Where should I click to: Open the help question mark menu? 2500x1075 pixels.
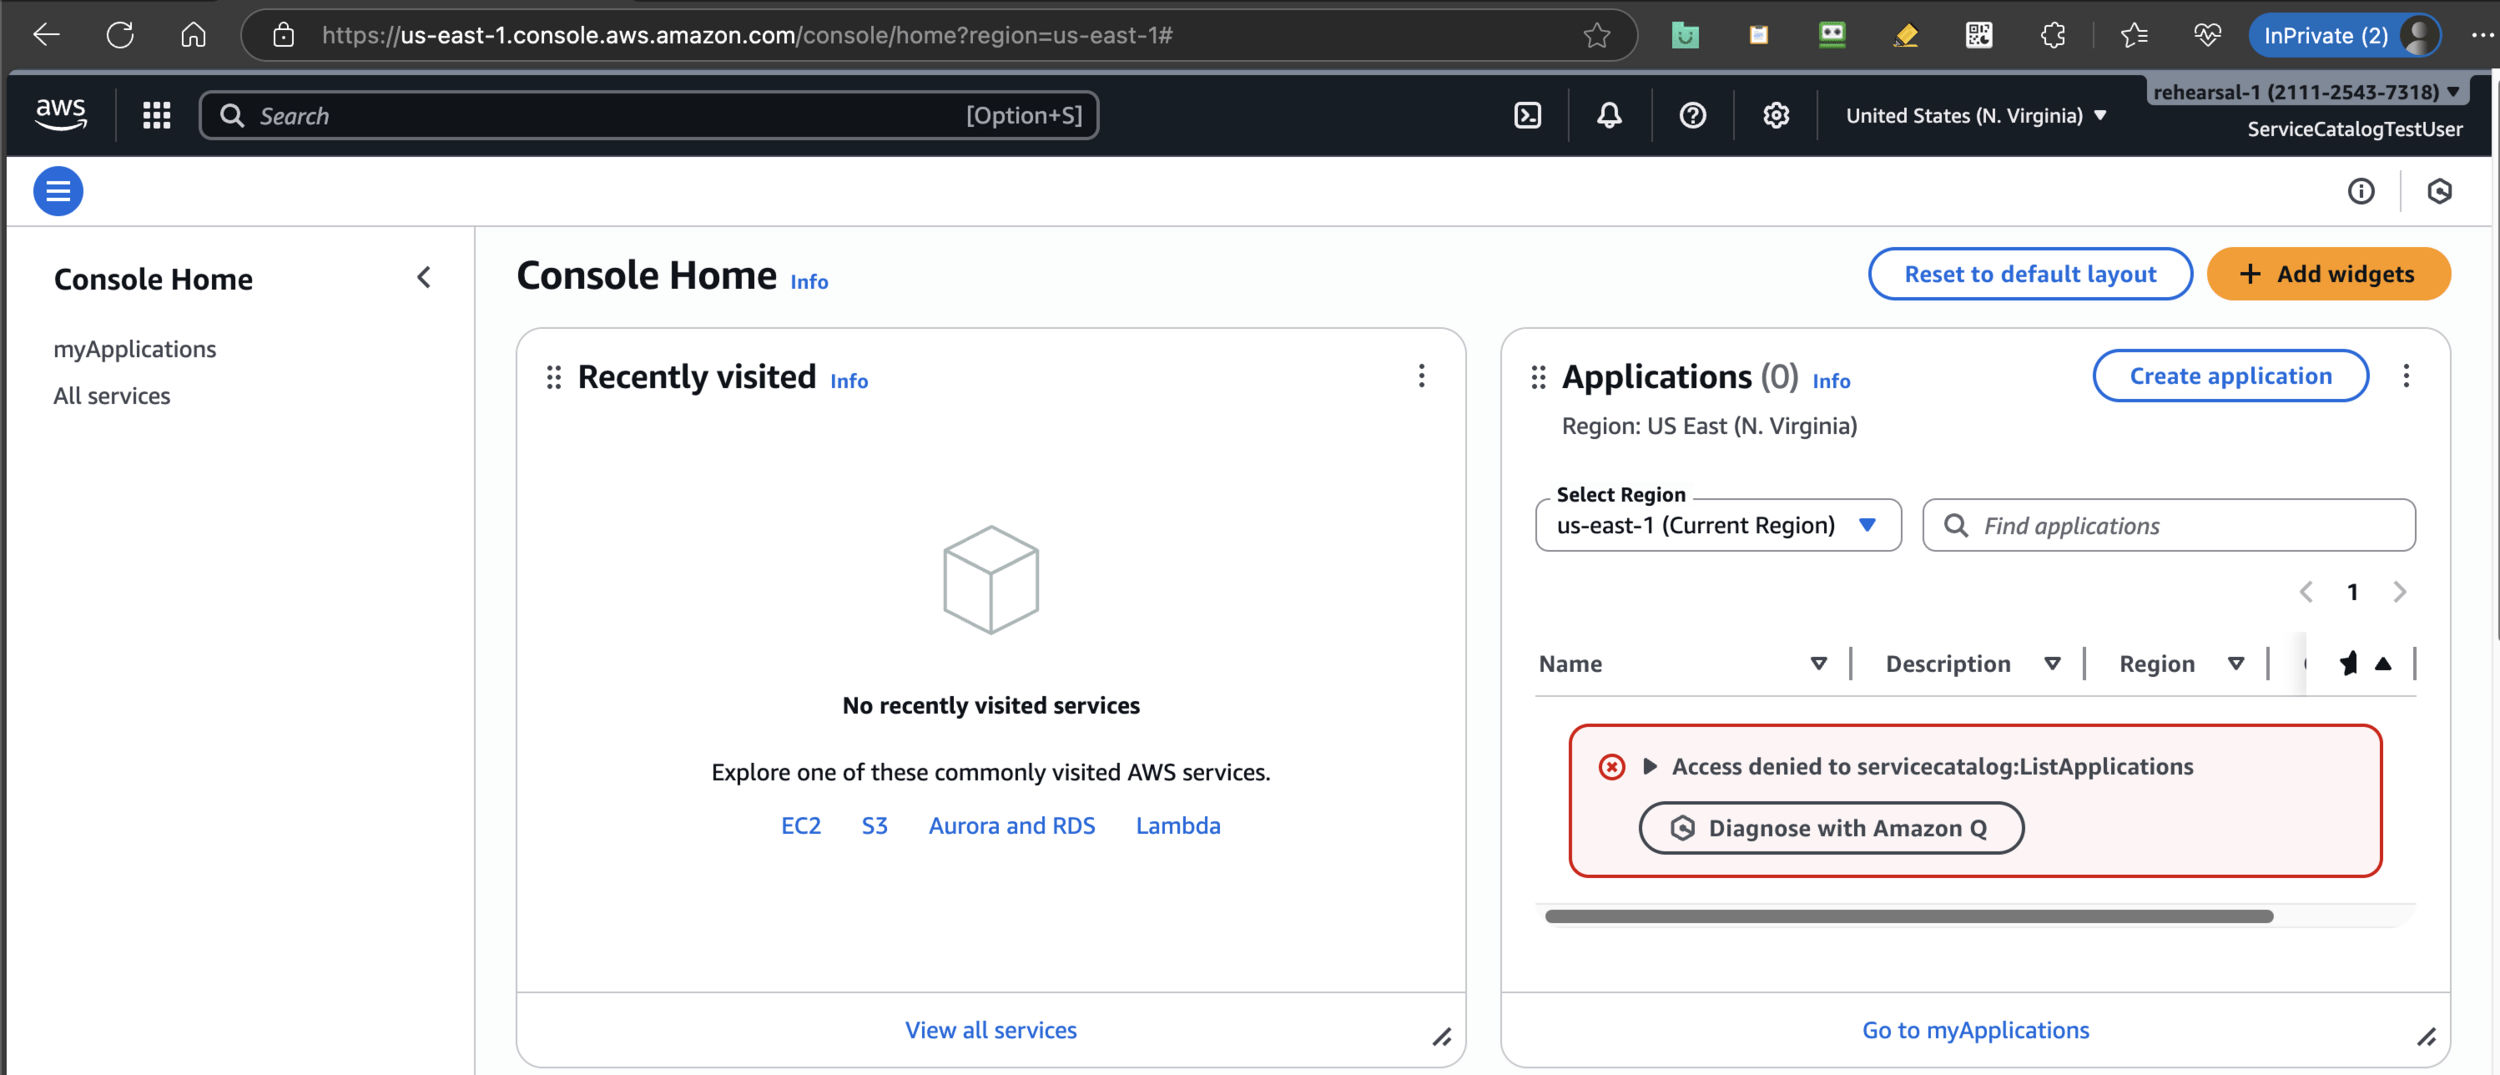coord(1692,115)
